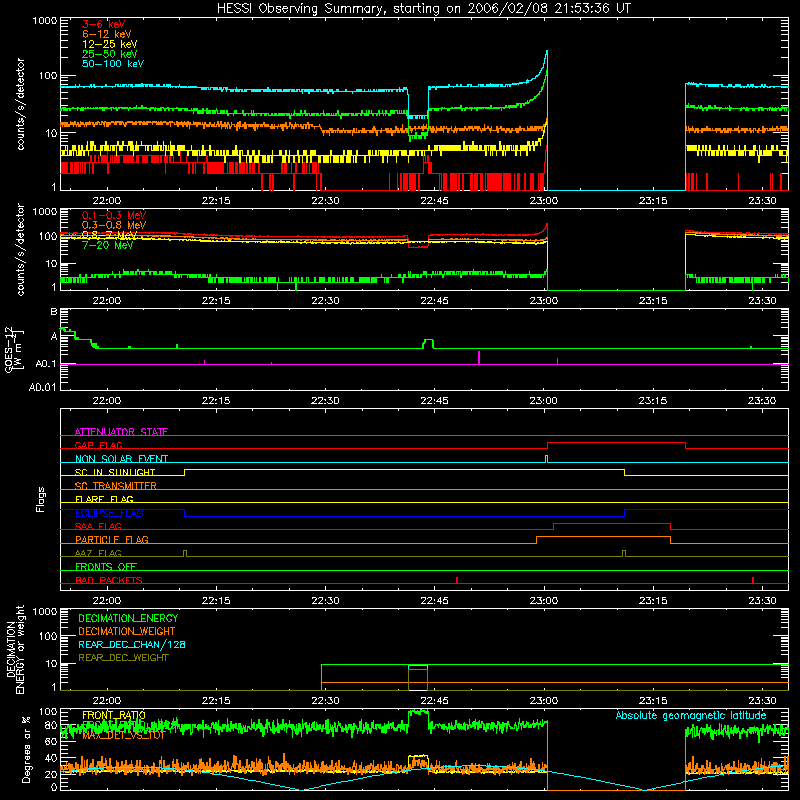The height and width of the screenshot is (800, 800).
Task: Select the red 3-6 keV legend label
Action: pyautogui.click(x=104, y=24)
